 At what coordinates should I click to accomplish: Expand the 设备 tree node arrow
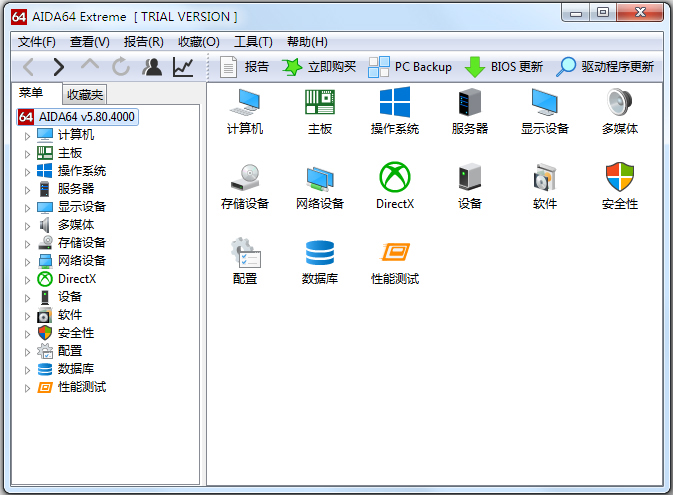pos(27,298)
